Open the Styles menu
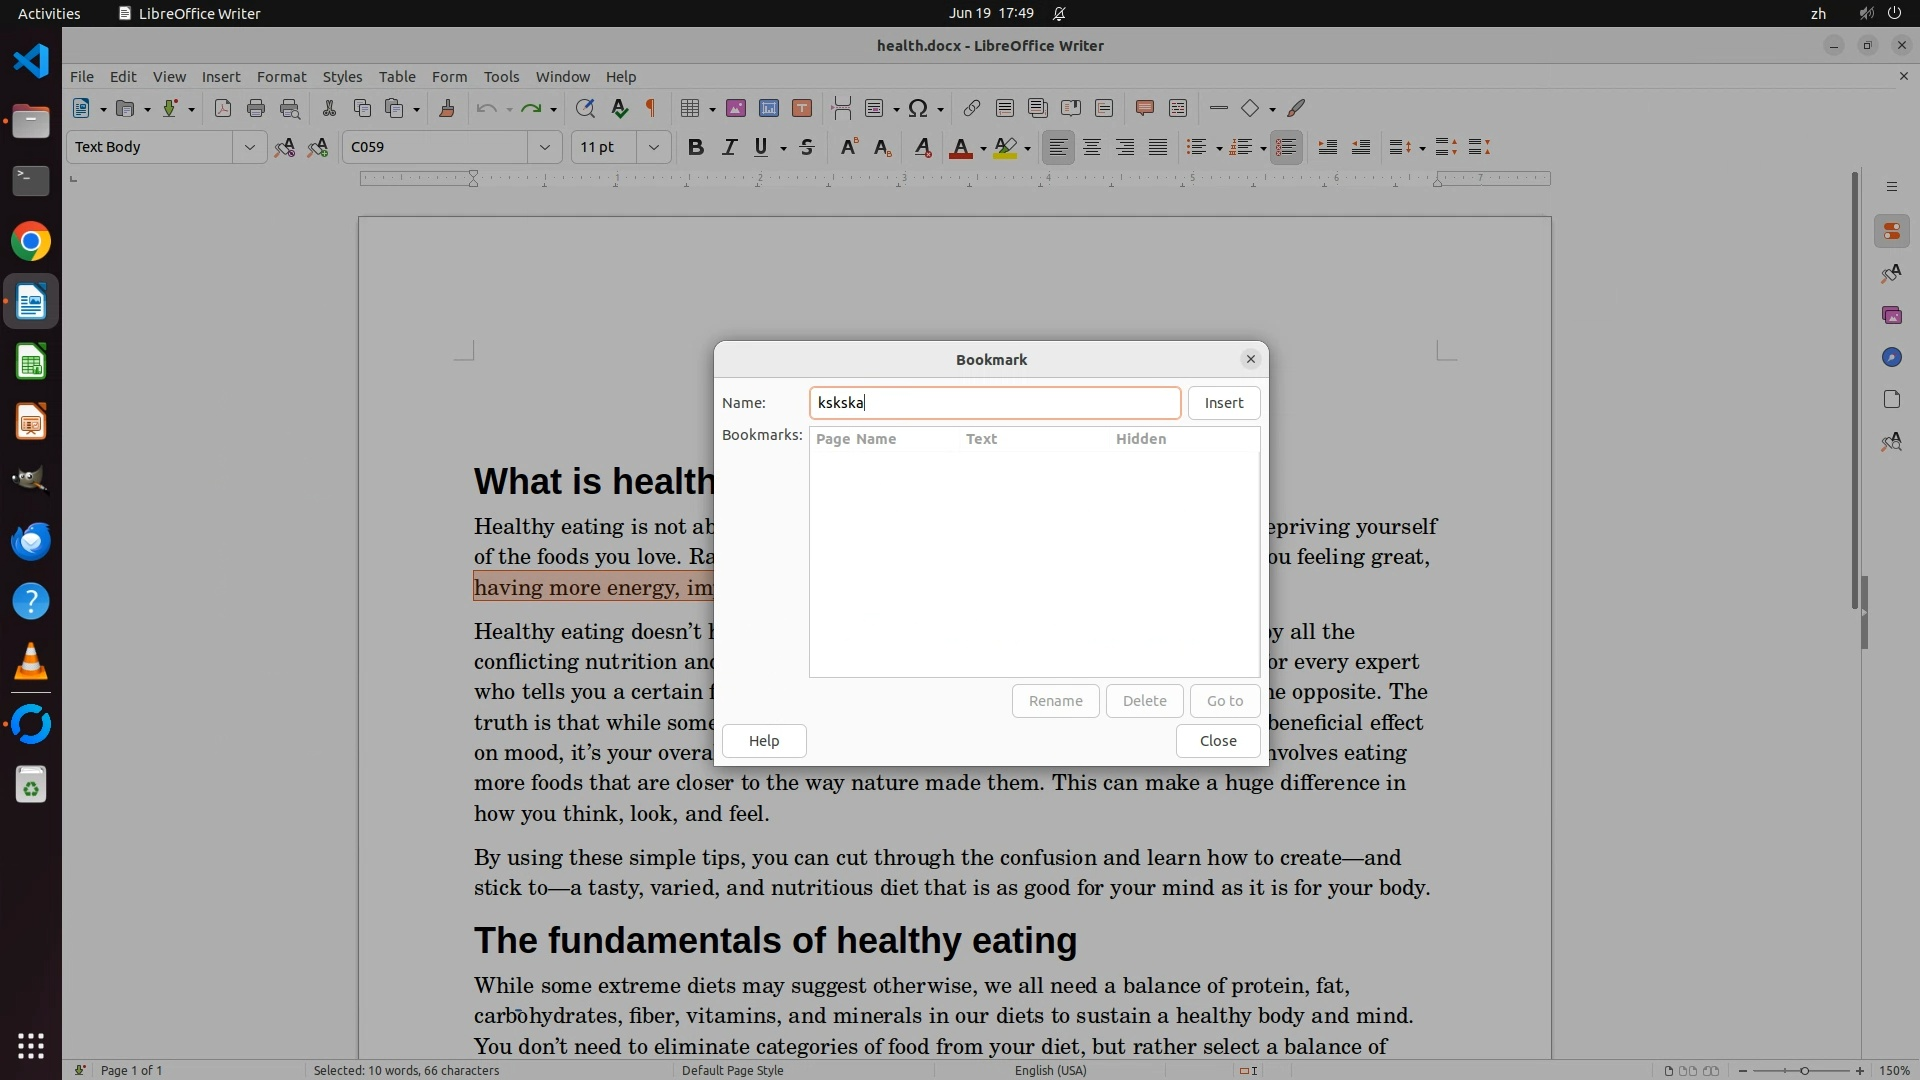The width and height of the screenshot is (1920, 1080). 342,76
